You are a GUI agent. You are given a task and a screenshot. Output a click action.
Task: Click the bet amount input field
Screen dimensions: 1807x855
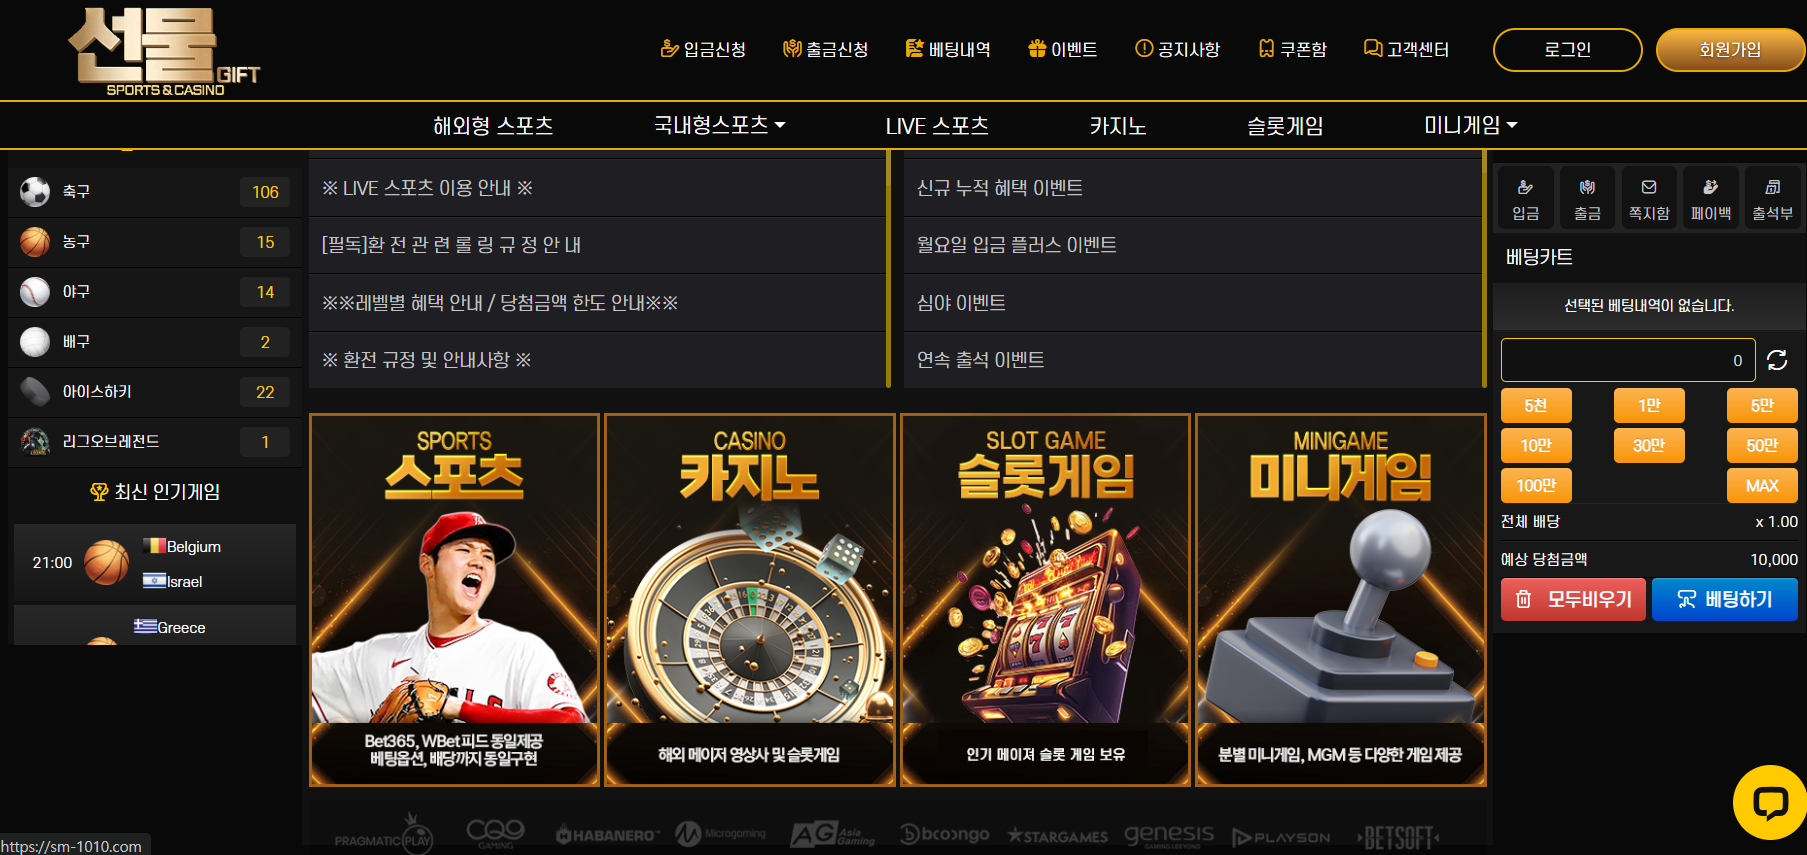1627,360
